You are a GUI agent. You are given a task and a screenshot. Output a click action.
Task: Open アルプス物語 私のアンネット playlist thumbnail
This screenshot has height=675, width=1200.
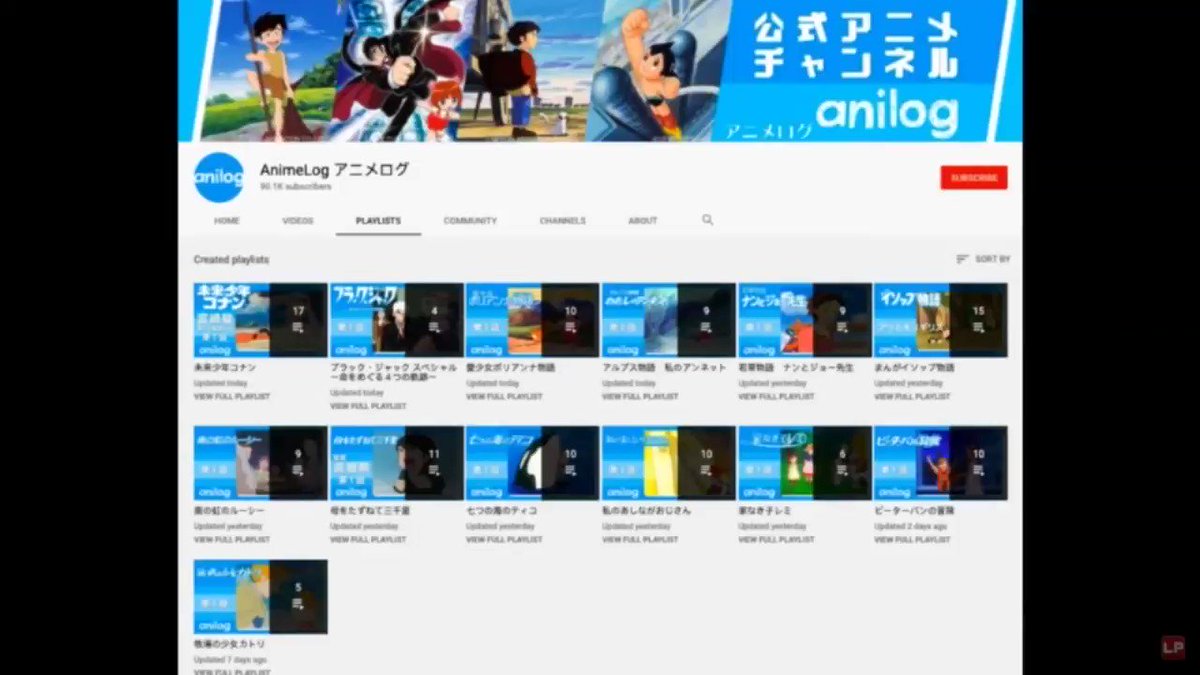coord(669,320)
